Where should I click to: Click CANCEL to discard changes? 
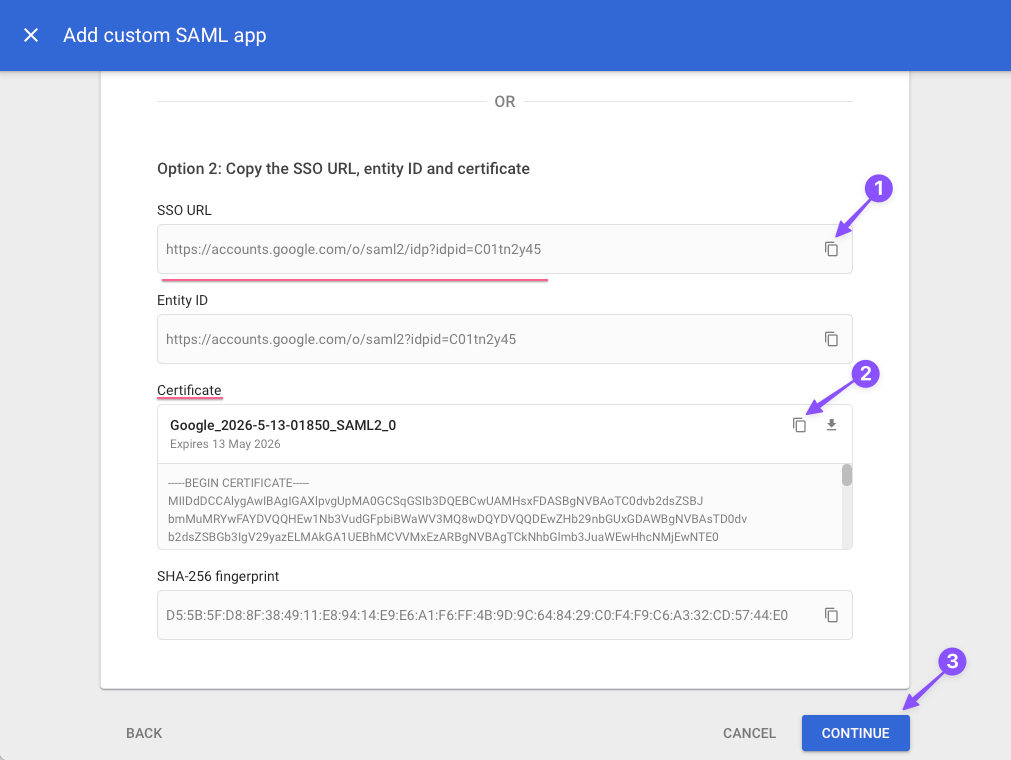click(749, 733)
